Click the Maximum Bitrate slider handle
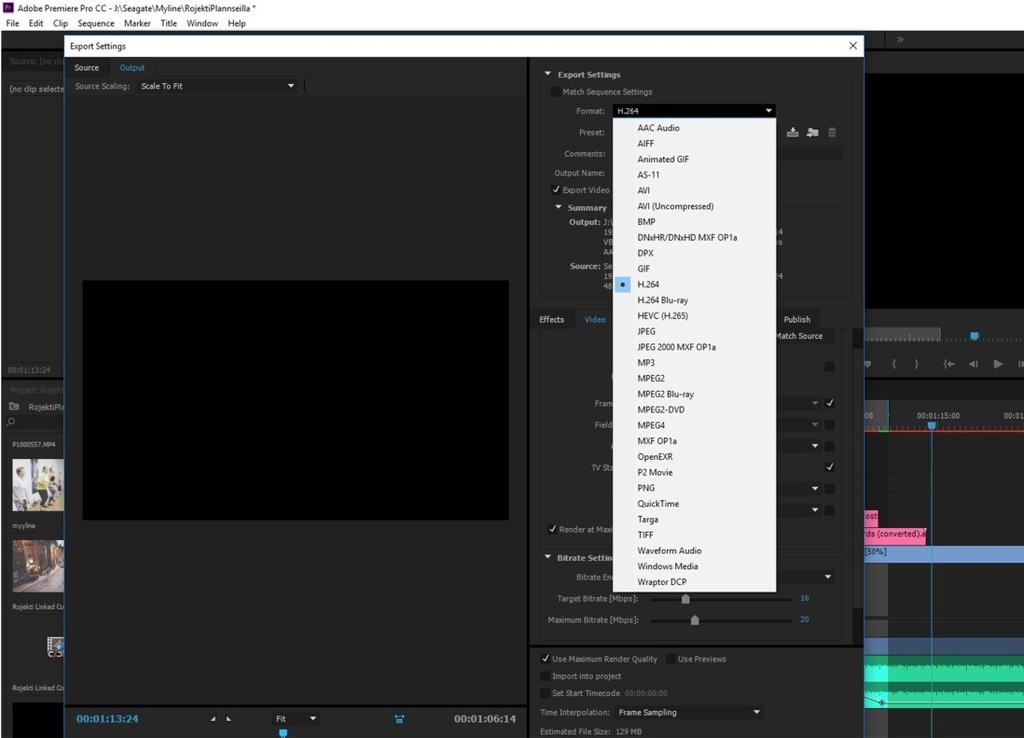Viewport: 1024px width, 738px height. tap(694, 620)
